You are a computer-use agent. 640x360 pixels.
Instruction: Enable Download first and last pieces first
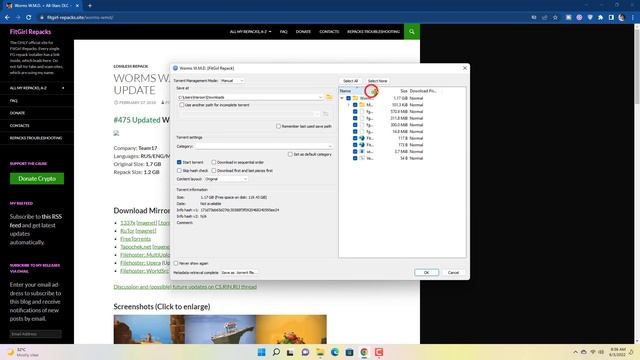pos(213,170)
